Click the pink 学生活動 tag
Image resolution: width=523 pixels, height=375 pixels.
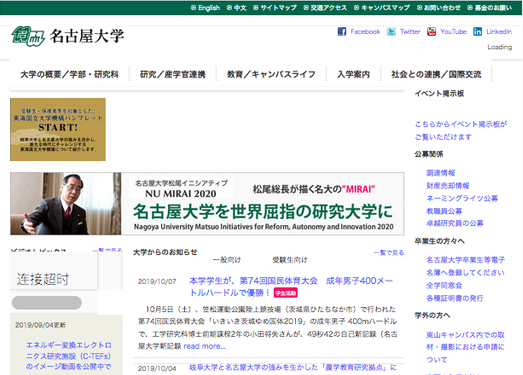coord(286,293)
